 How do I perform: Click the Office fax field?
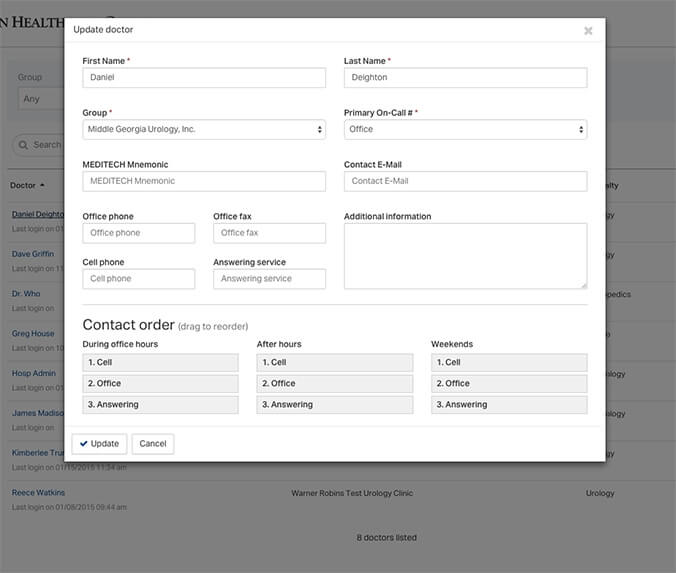click(x=269, y=233)
